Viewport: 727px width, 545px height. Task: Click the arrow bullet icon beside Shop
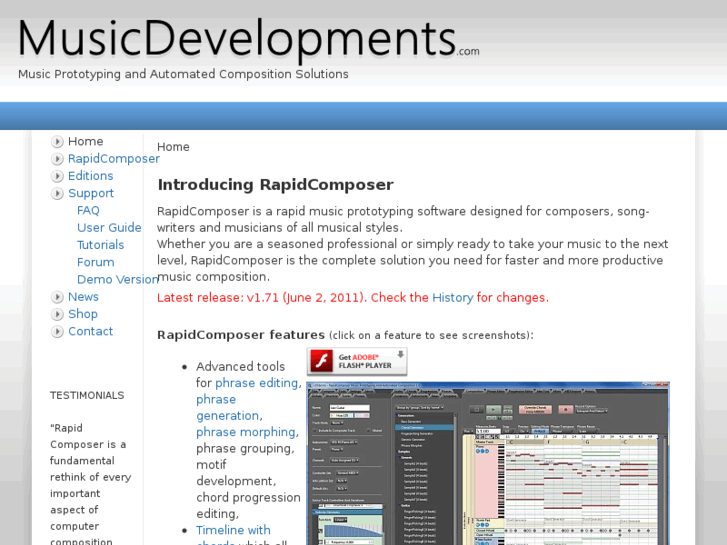pos(57,314)
